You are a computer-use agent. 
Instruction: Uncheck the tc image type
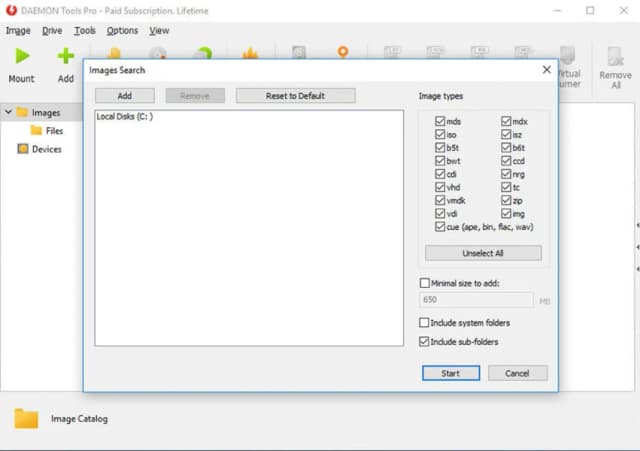(x=506, y=187)
